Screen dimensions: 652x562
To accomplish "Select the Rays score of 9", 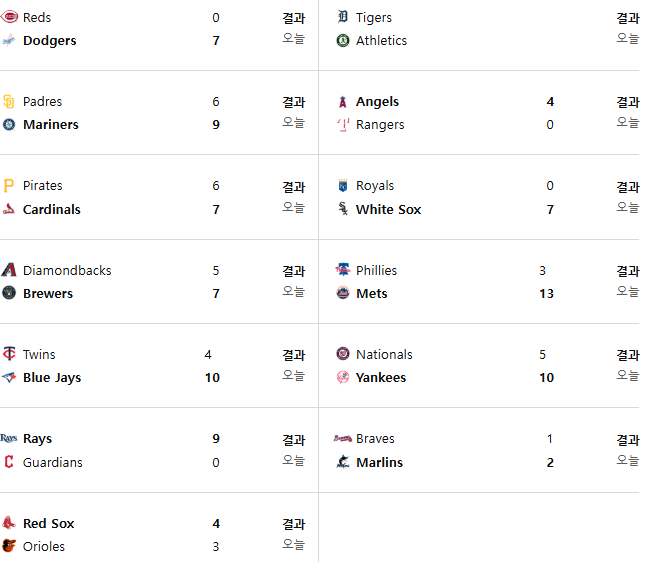I will click(x=216, y=439).
